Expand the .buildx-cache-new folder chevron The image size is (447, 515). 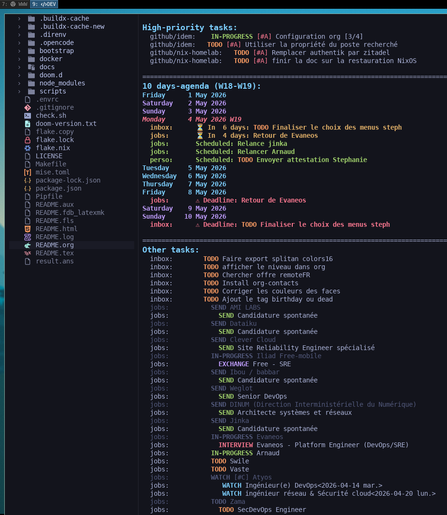[x=19, y=27]
